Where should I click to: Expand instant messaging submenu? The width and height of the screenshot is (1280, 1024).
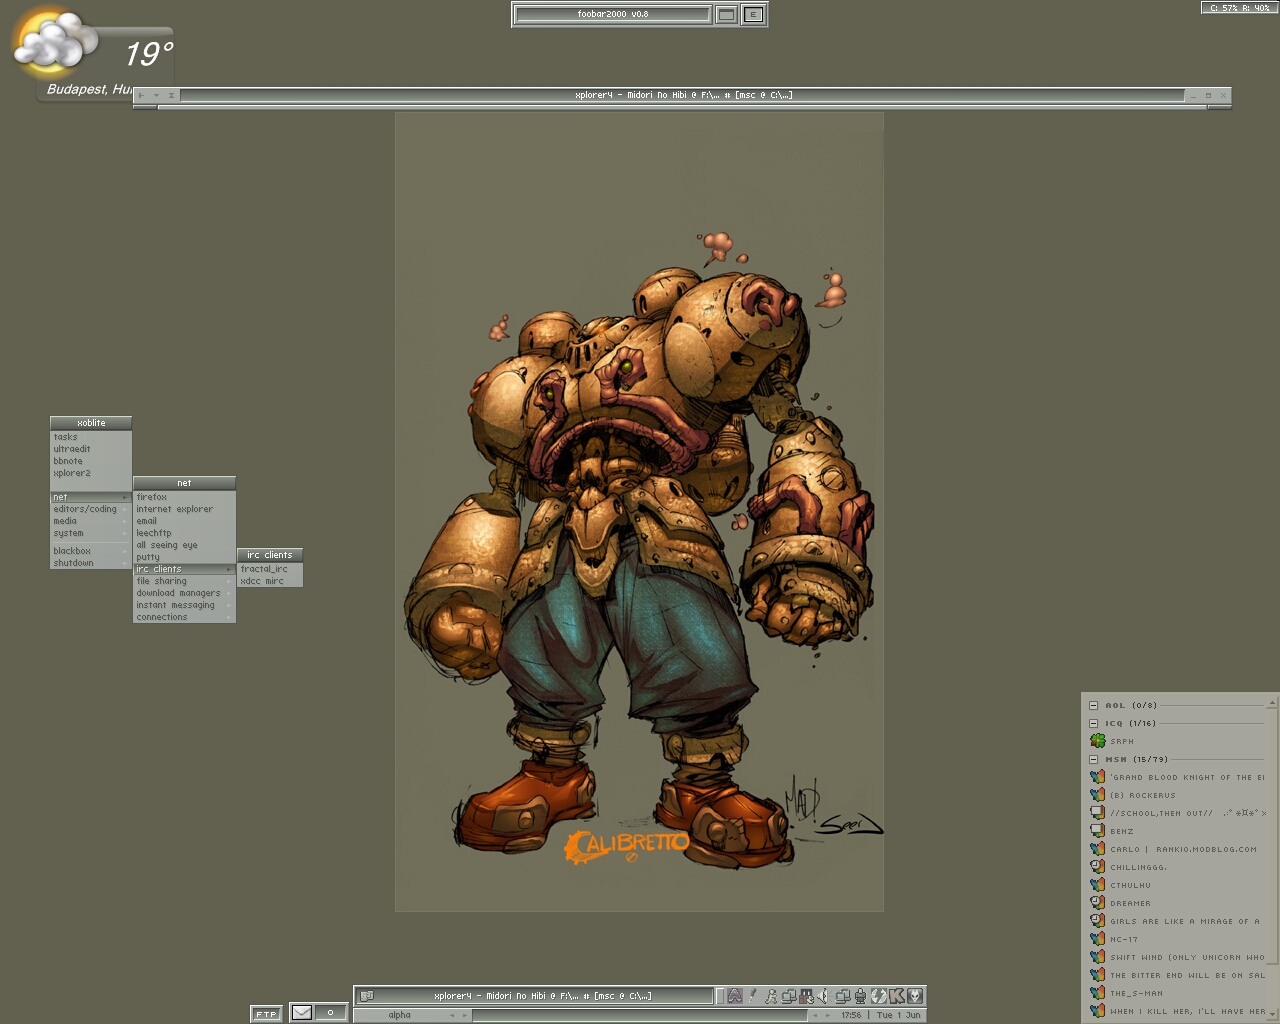pos(184,605)
